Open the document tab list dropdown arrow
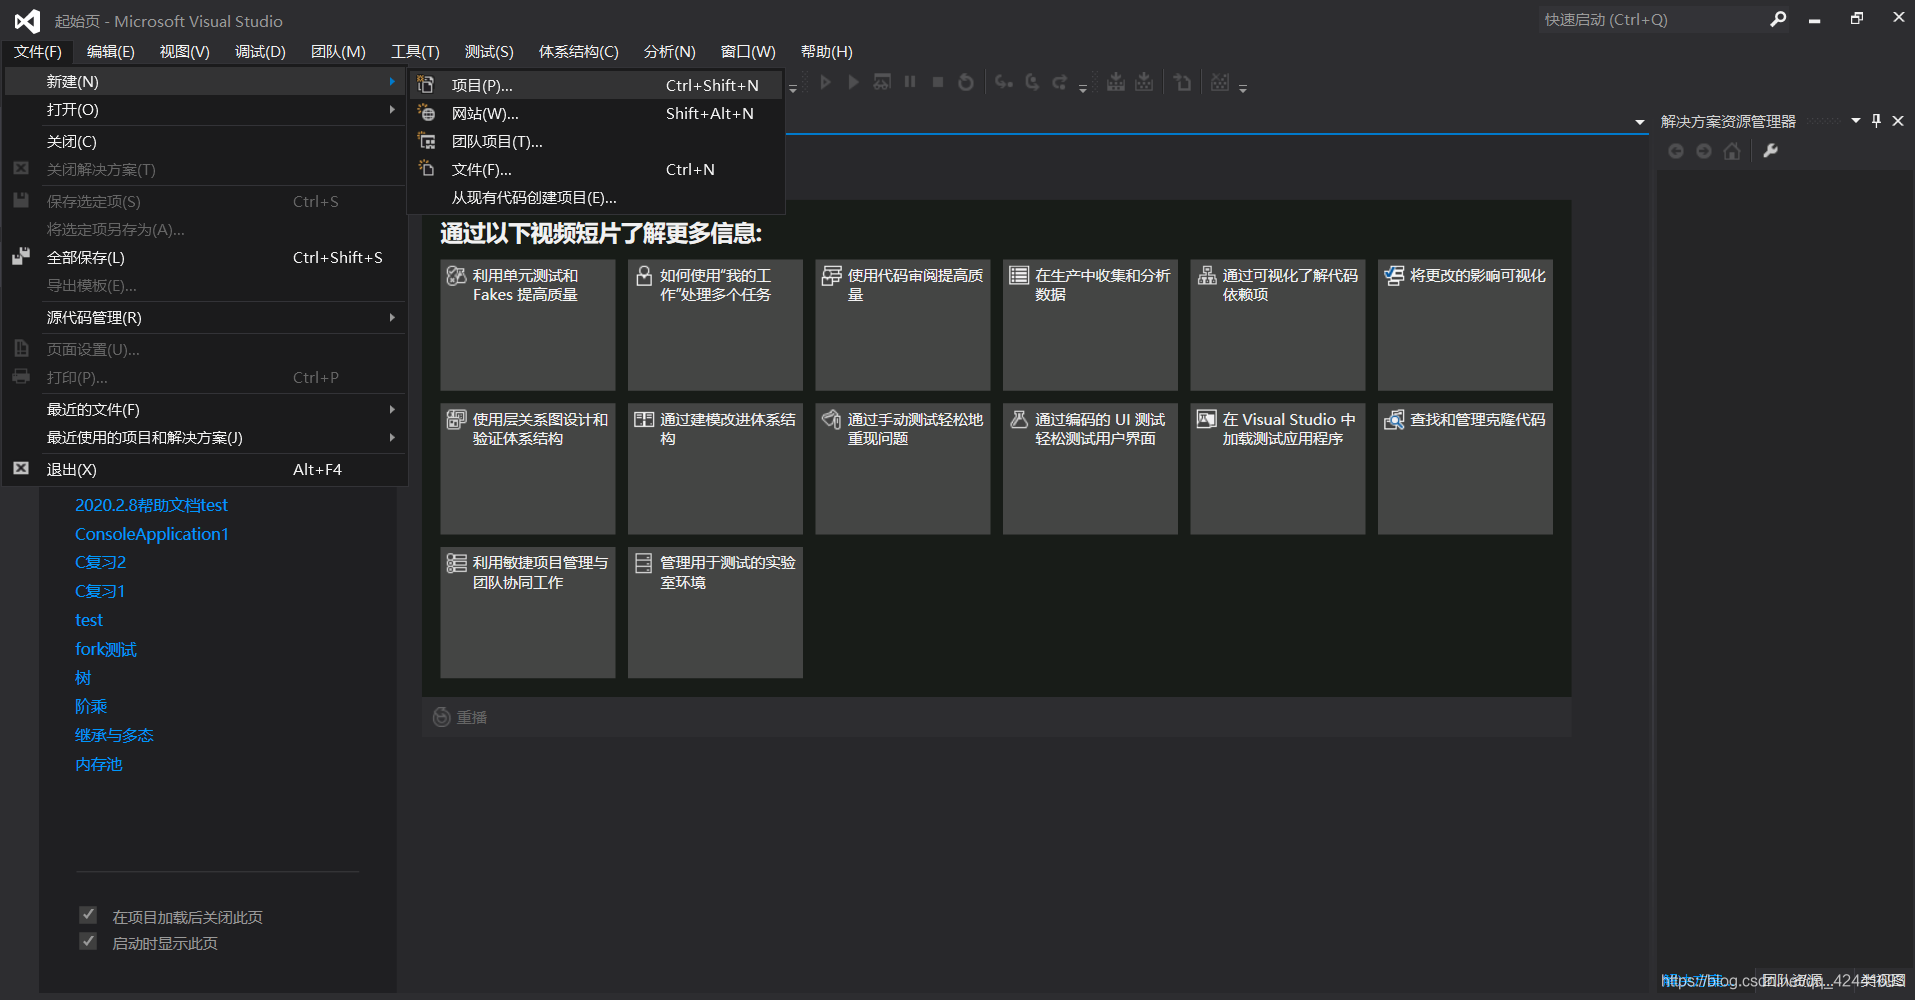The image size is (1915, 1000). [x=1640, y=122]
